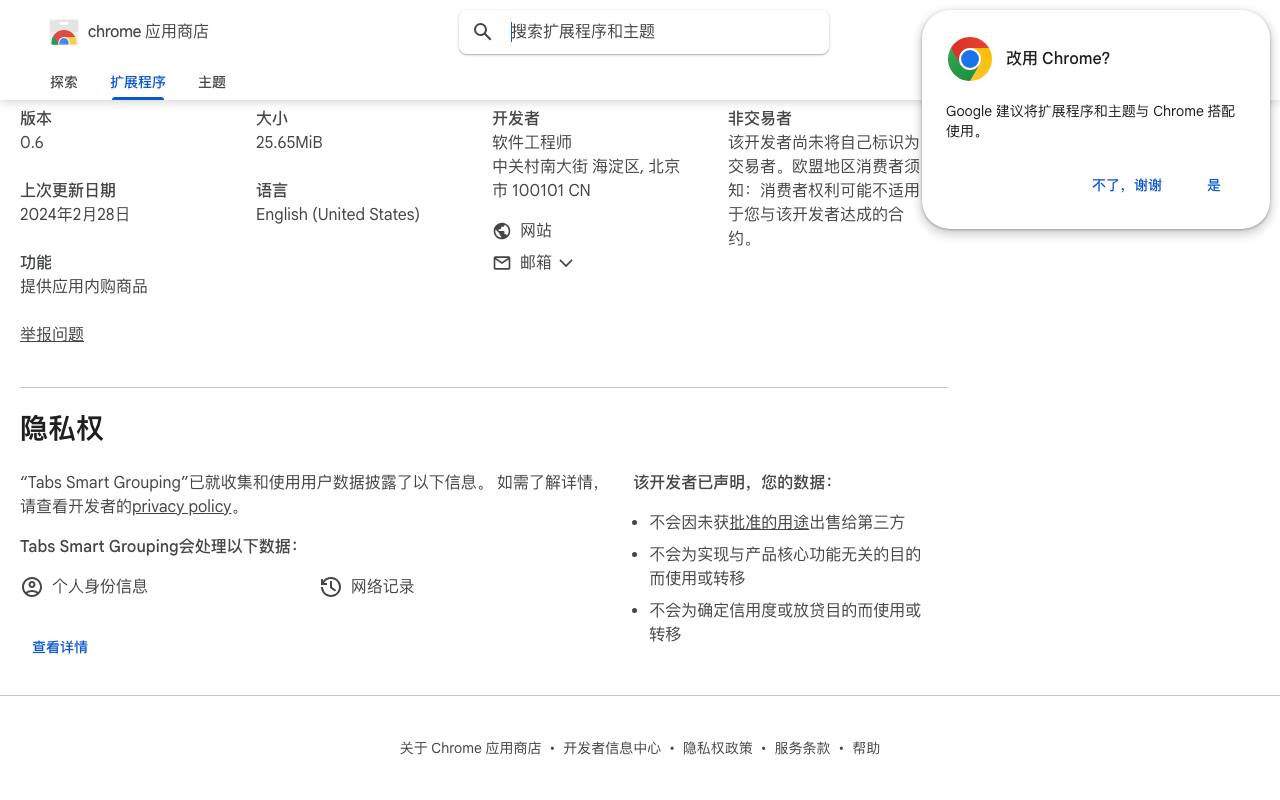1280x800 pixels.
Task: Click the popup message starting Google 建议
Action: click(1091, 121)
